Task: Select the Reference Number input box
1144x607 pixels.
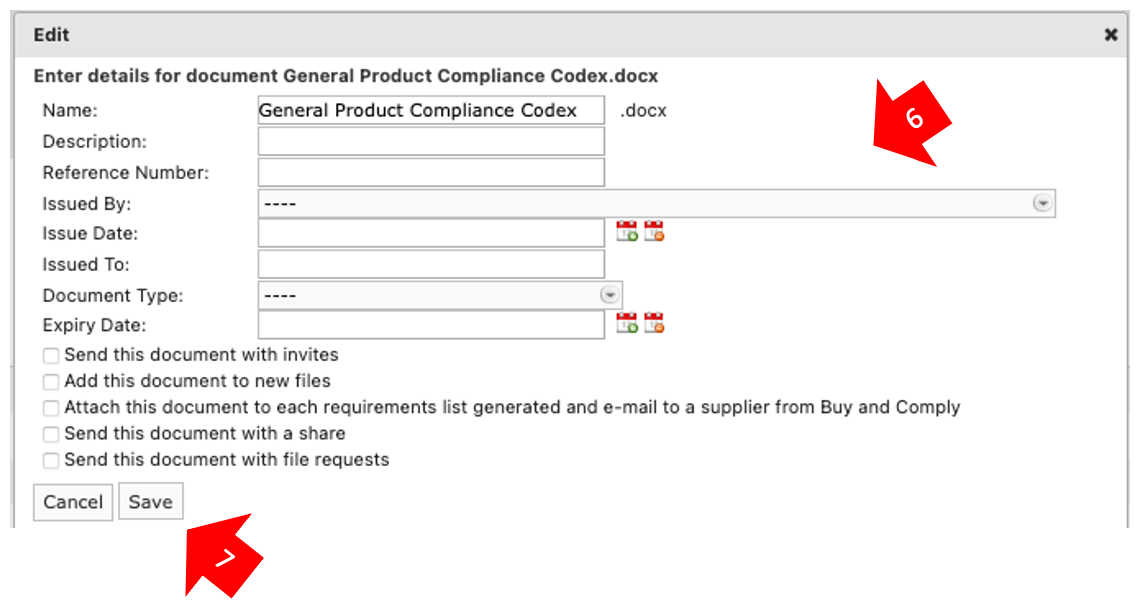Action: point(431,173)
